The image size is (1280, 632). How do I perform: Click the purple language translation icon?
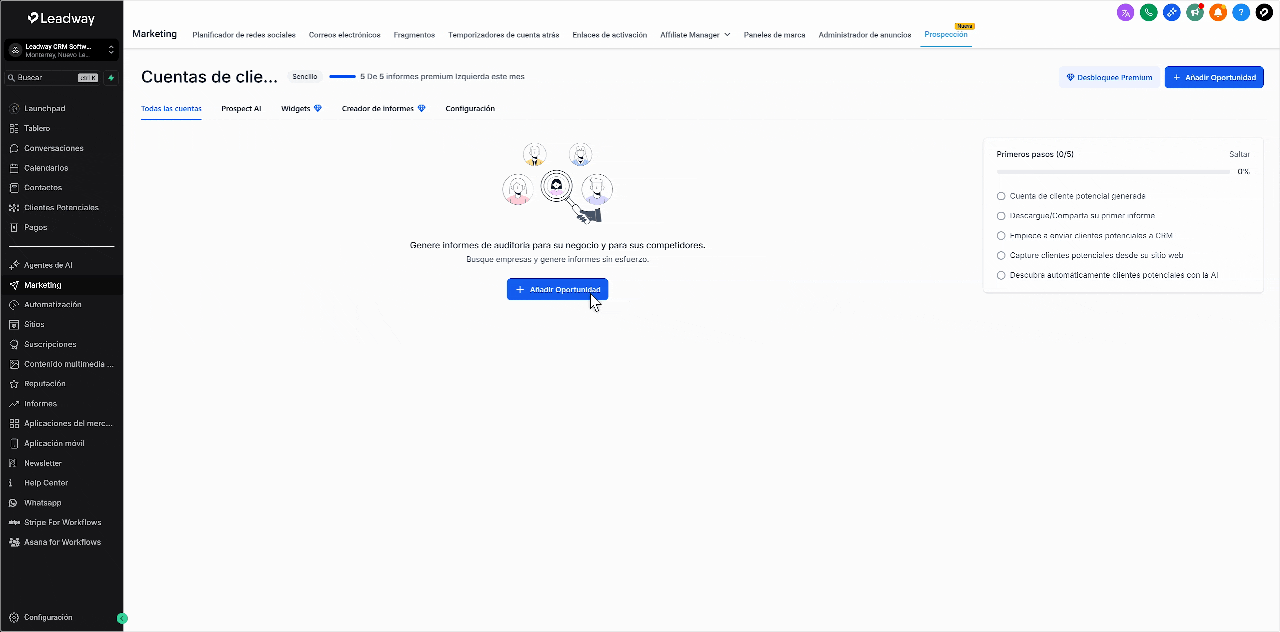tap(1126, 13)
